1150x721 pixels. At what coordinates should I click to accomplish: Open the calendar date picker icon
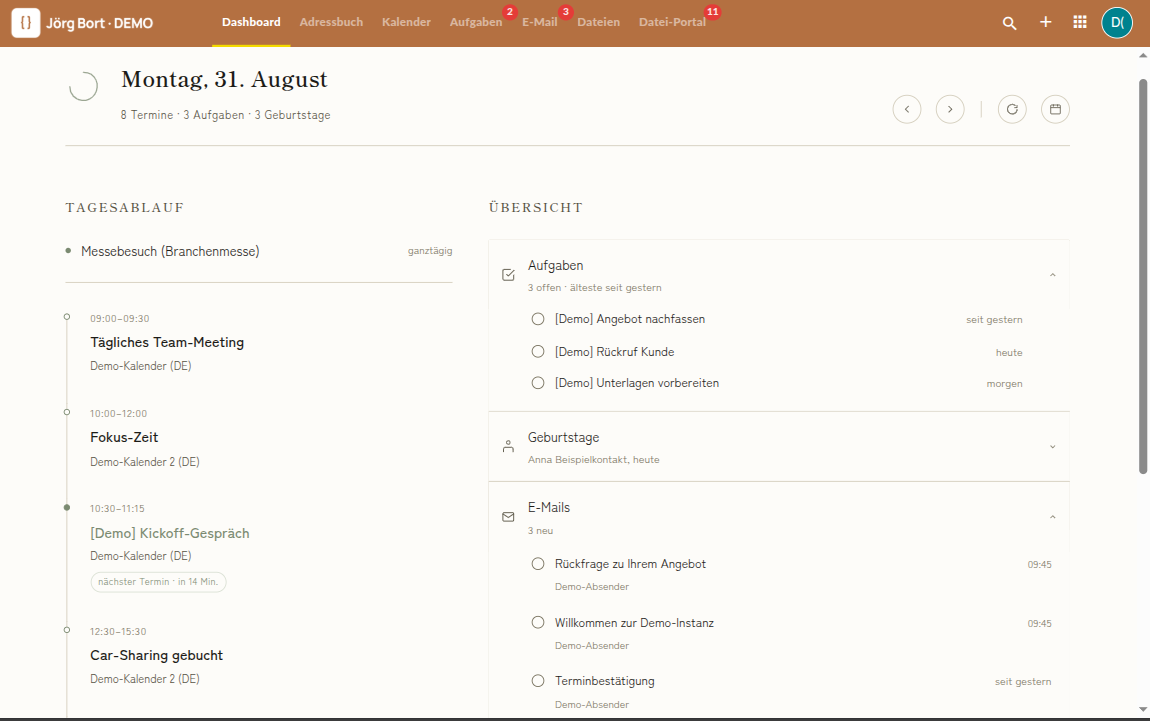(x=1055, y=109)
